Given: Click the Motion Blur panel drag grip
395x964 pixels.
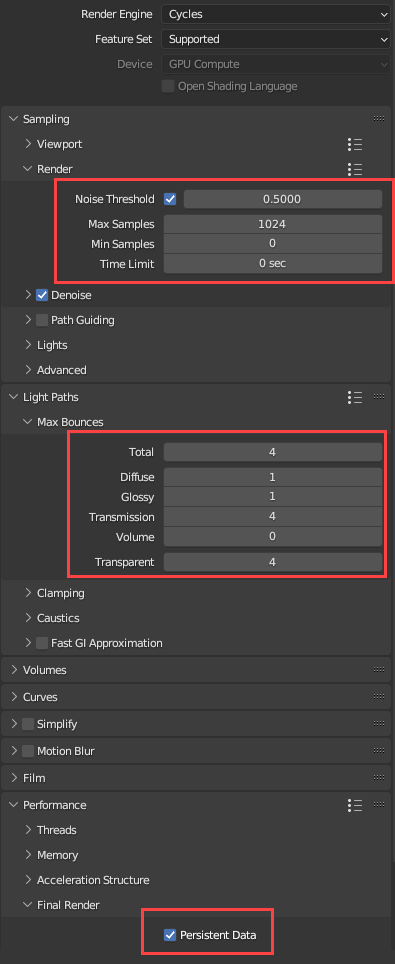Looking at the screenshot, I should pyautogui.click(x=379, y=751).
